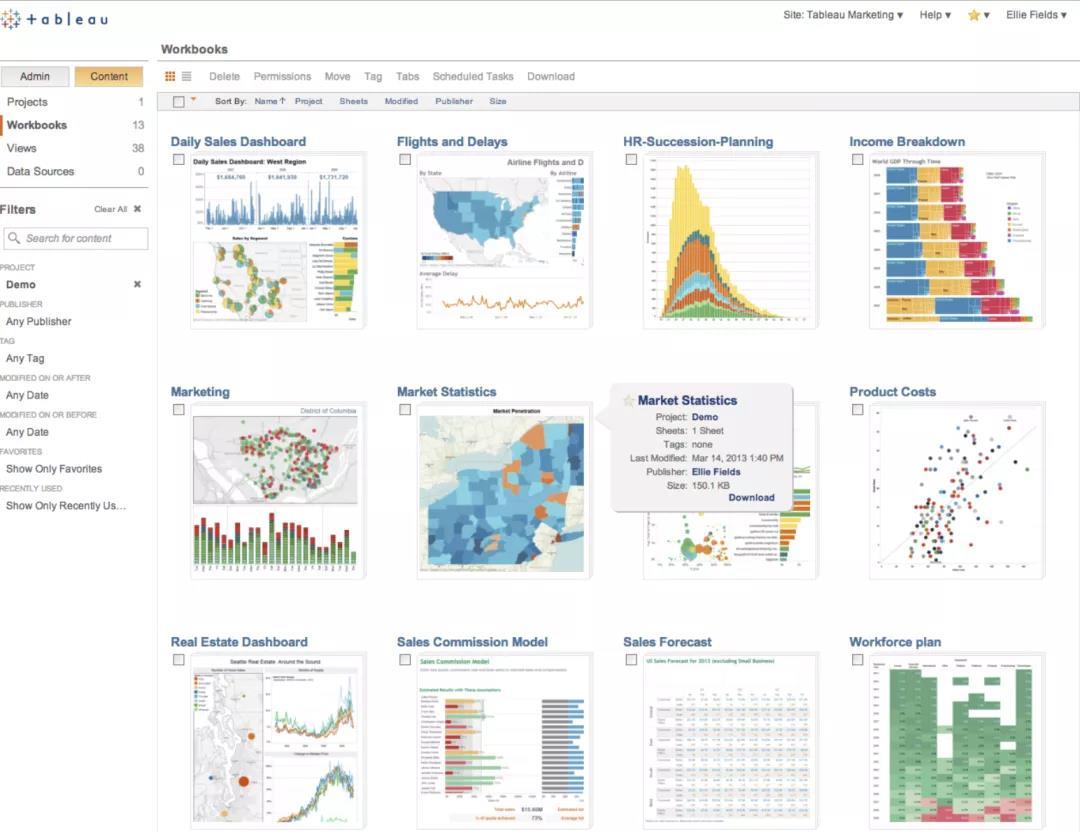Focus the Search for content field

coord(76,238)
